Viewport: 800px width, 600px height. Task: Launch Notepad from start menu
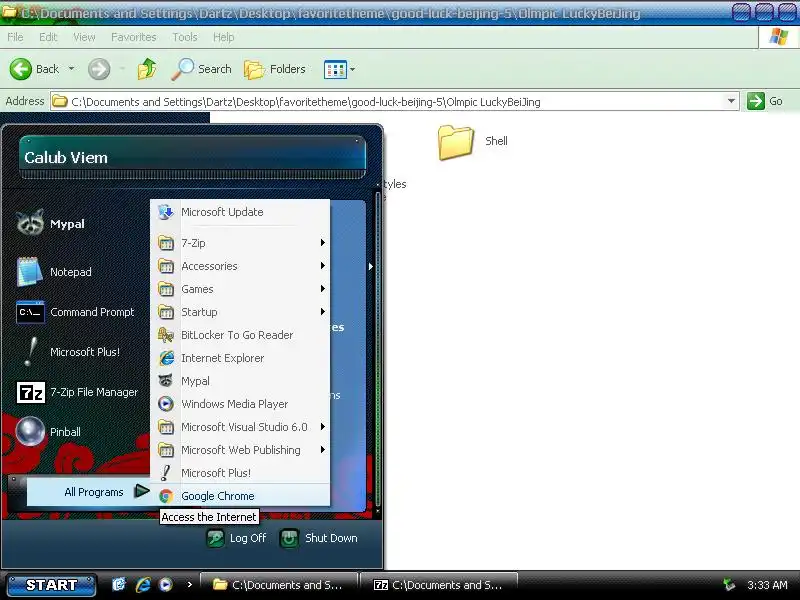tap(54, 272)
